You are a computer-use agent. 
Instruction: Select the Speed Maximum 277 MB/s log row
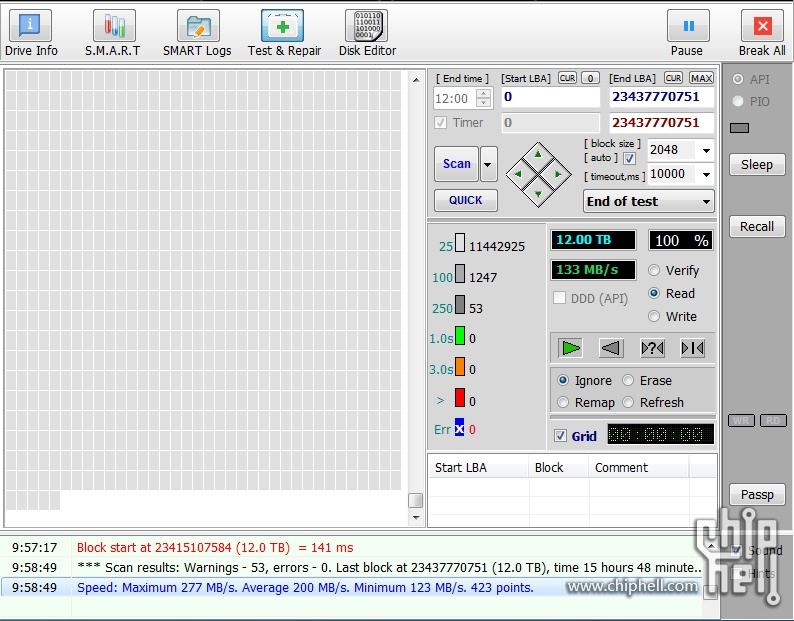click(351, 588)
